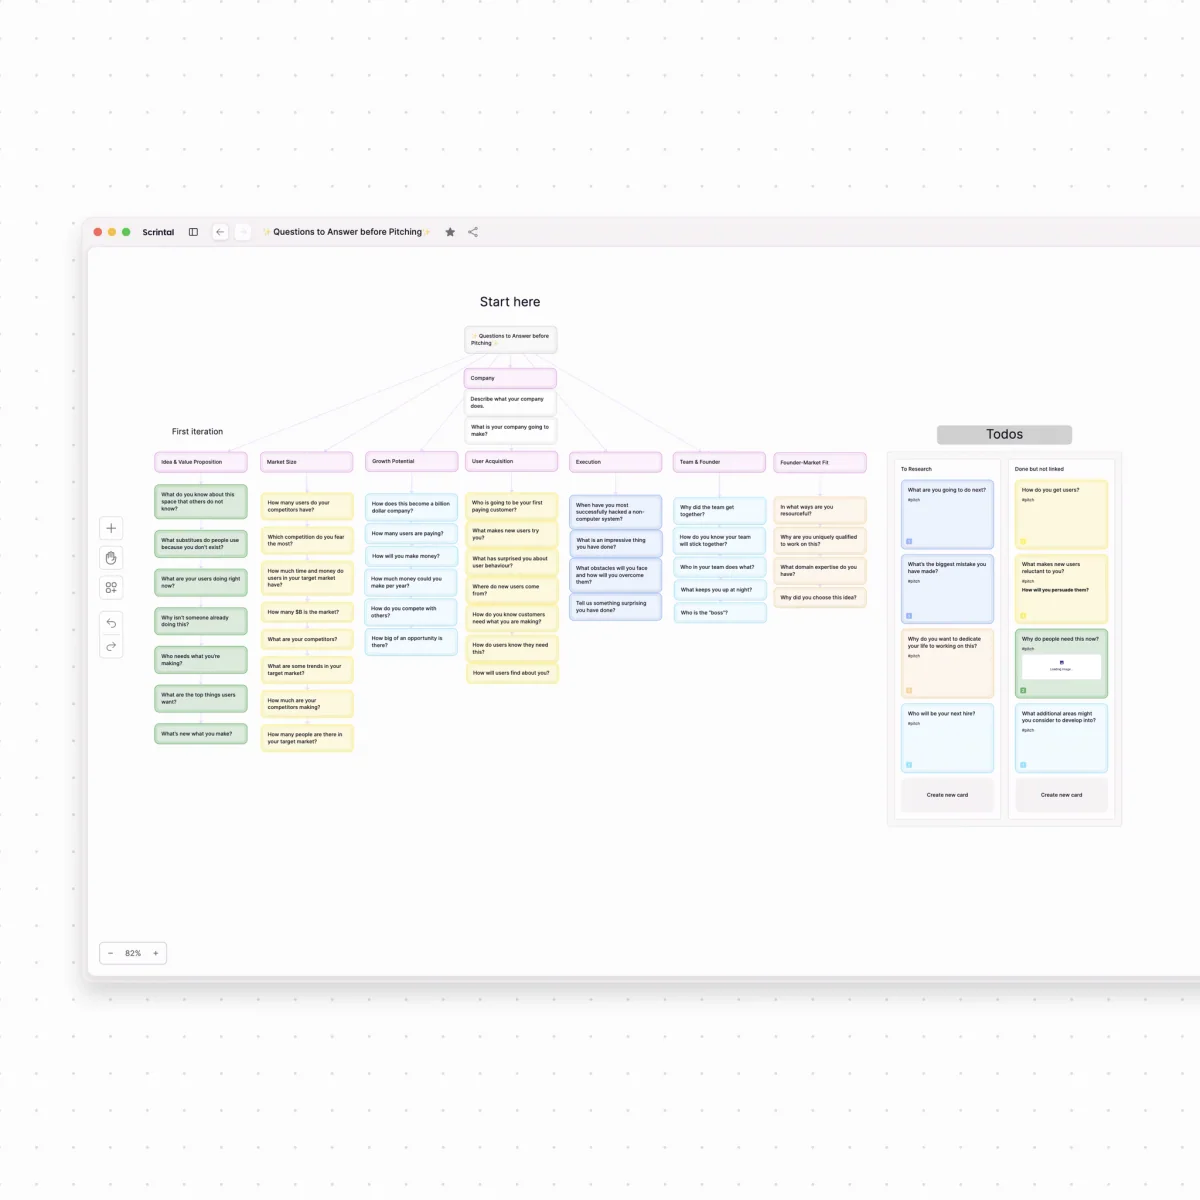Select the 'User Acquisition' header card
The width and height of the screenshot is (1200, 1200).
pos(511,461)
